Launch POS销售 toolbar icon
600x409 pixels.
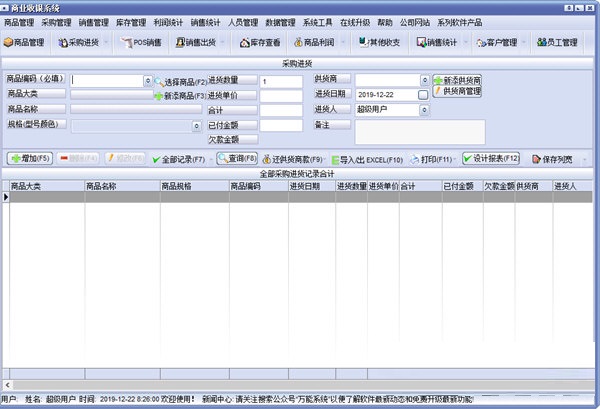click(x=141, y=42)
